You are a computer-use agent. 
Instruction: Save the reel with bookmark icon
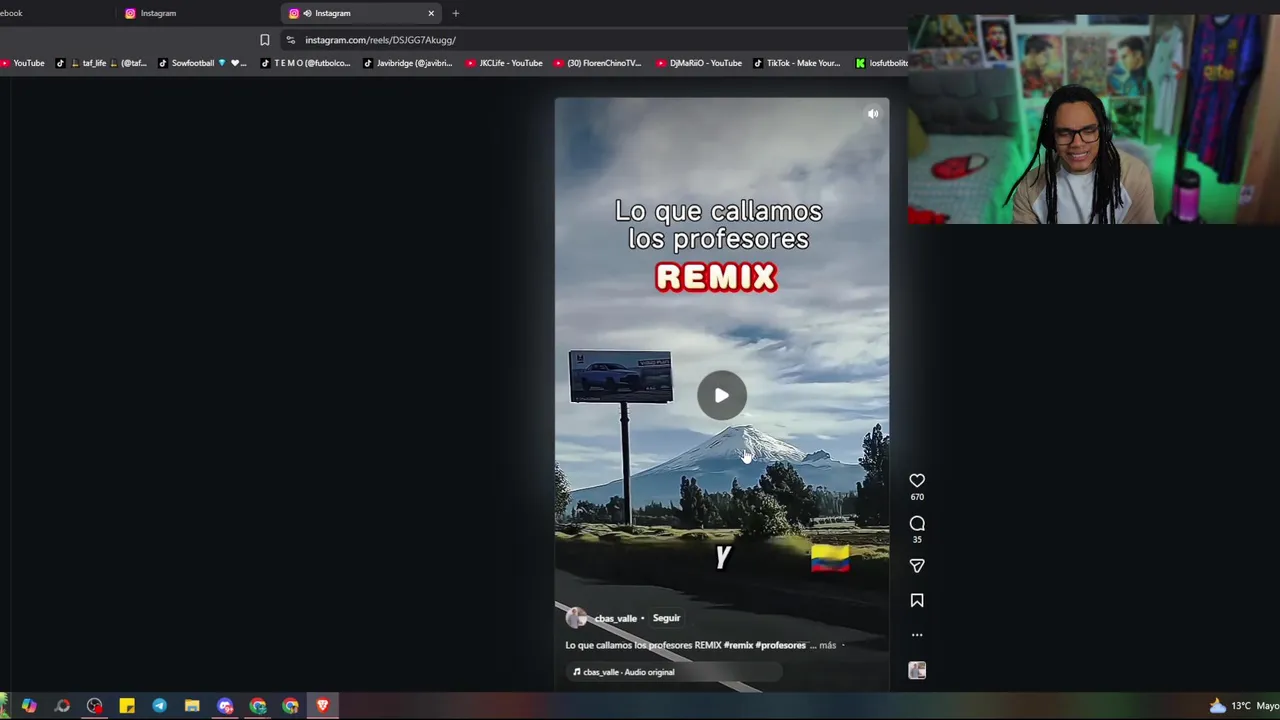pos(917,600)
